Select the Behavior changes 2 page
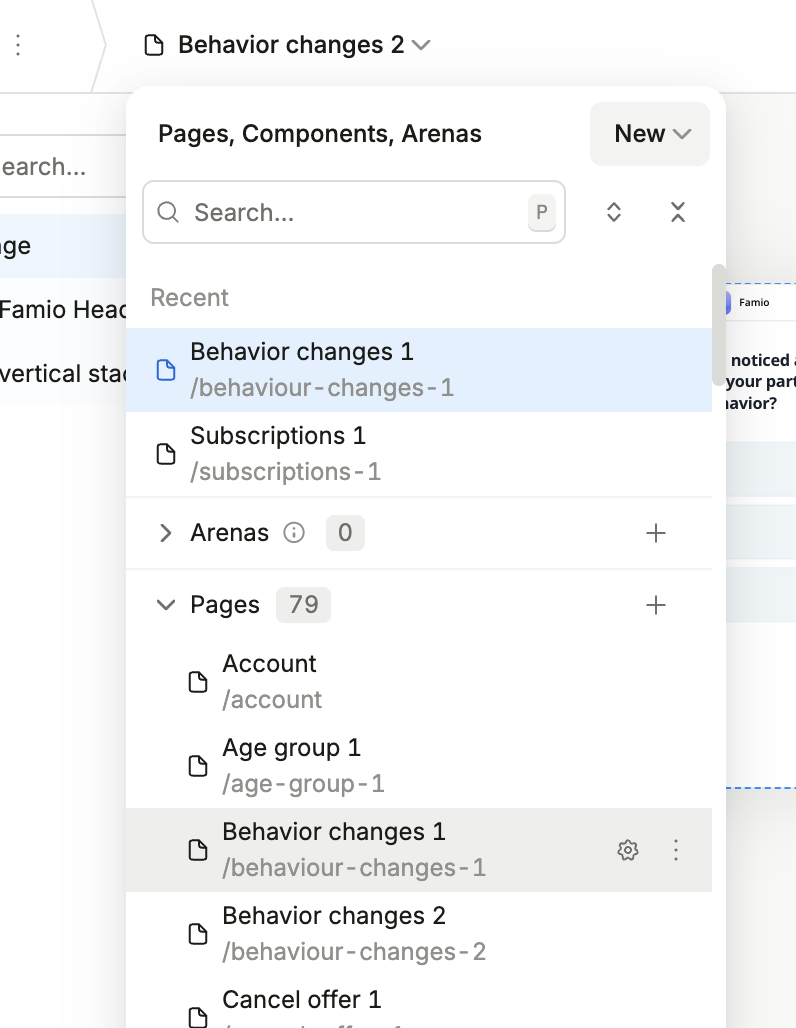Viewport: 796px width, 1028px height. (x=334, y=933)
